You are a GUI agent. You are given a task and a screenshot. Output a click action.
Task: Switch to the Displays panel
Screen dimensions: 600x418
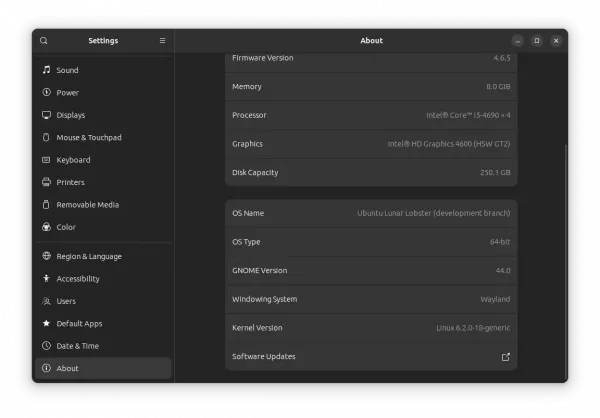[x=103, y=115]
